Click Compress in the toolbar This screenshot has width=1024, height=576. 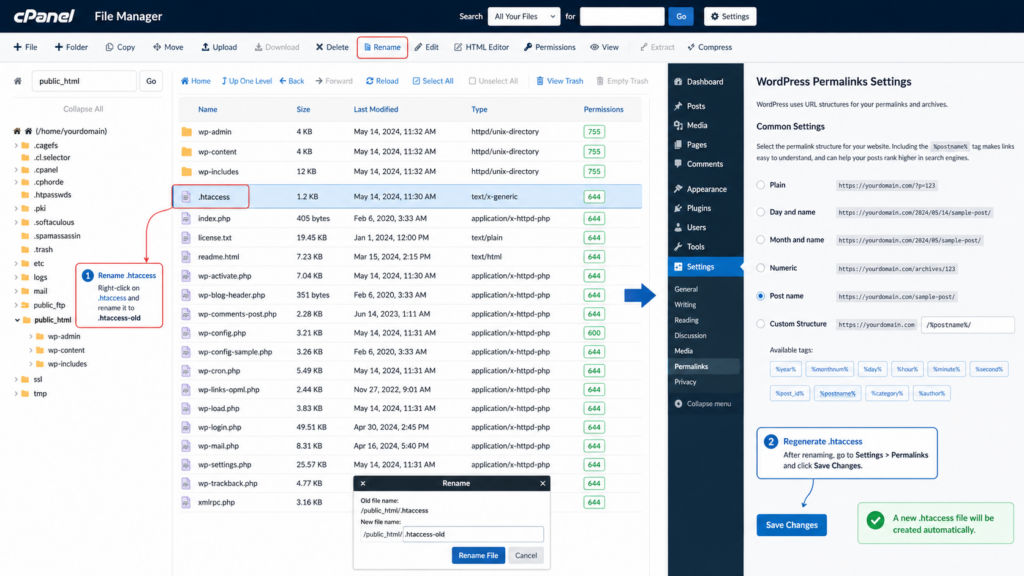coord(709,47)
